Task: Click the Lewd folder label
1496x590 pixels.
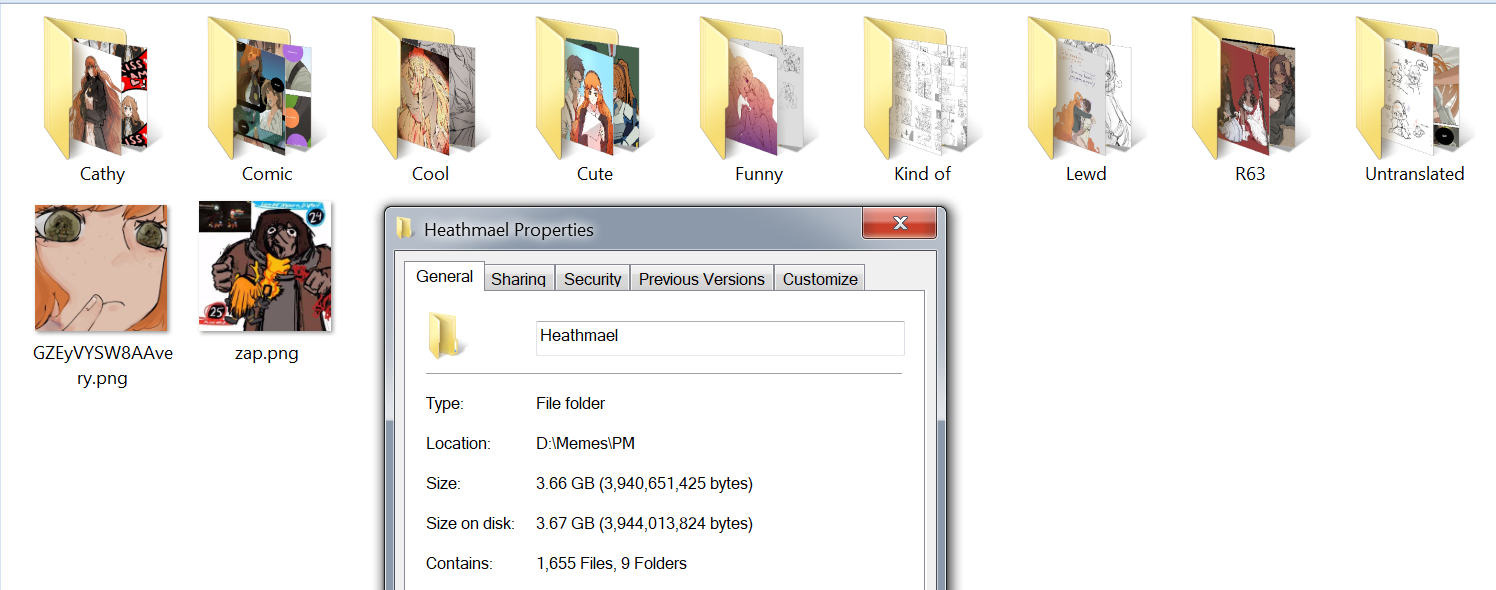Action: (x=1086, y=174)
